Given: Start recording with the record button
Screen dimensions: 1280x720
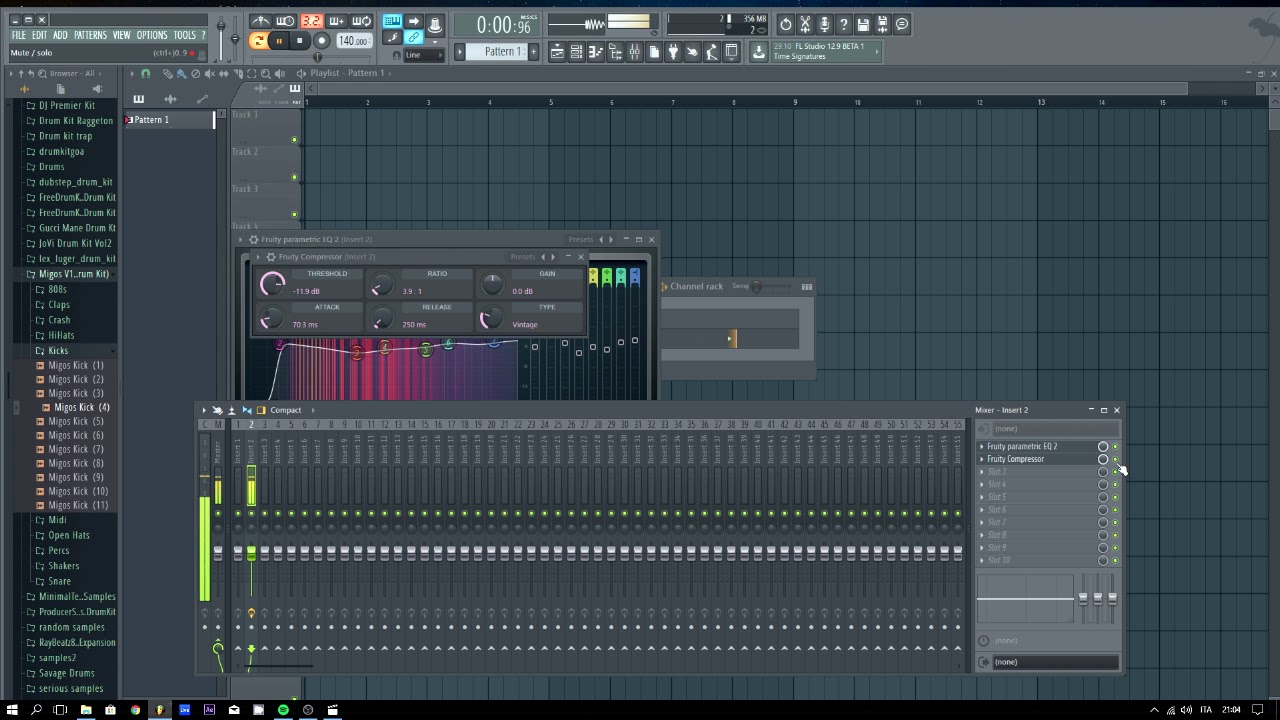Looking at the screenshot, I should click(x=321, y=41).
